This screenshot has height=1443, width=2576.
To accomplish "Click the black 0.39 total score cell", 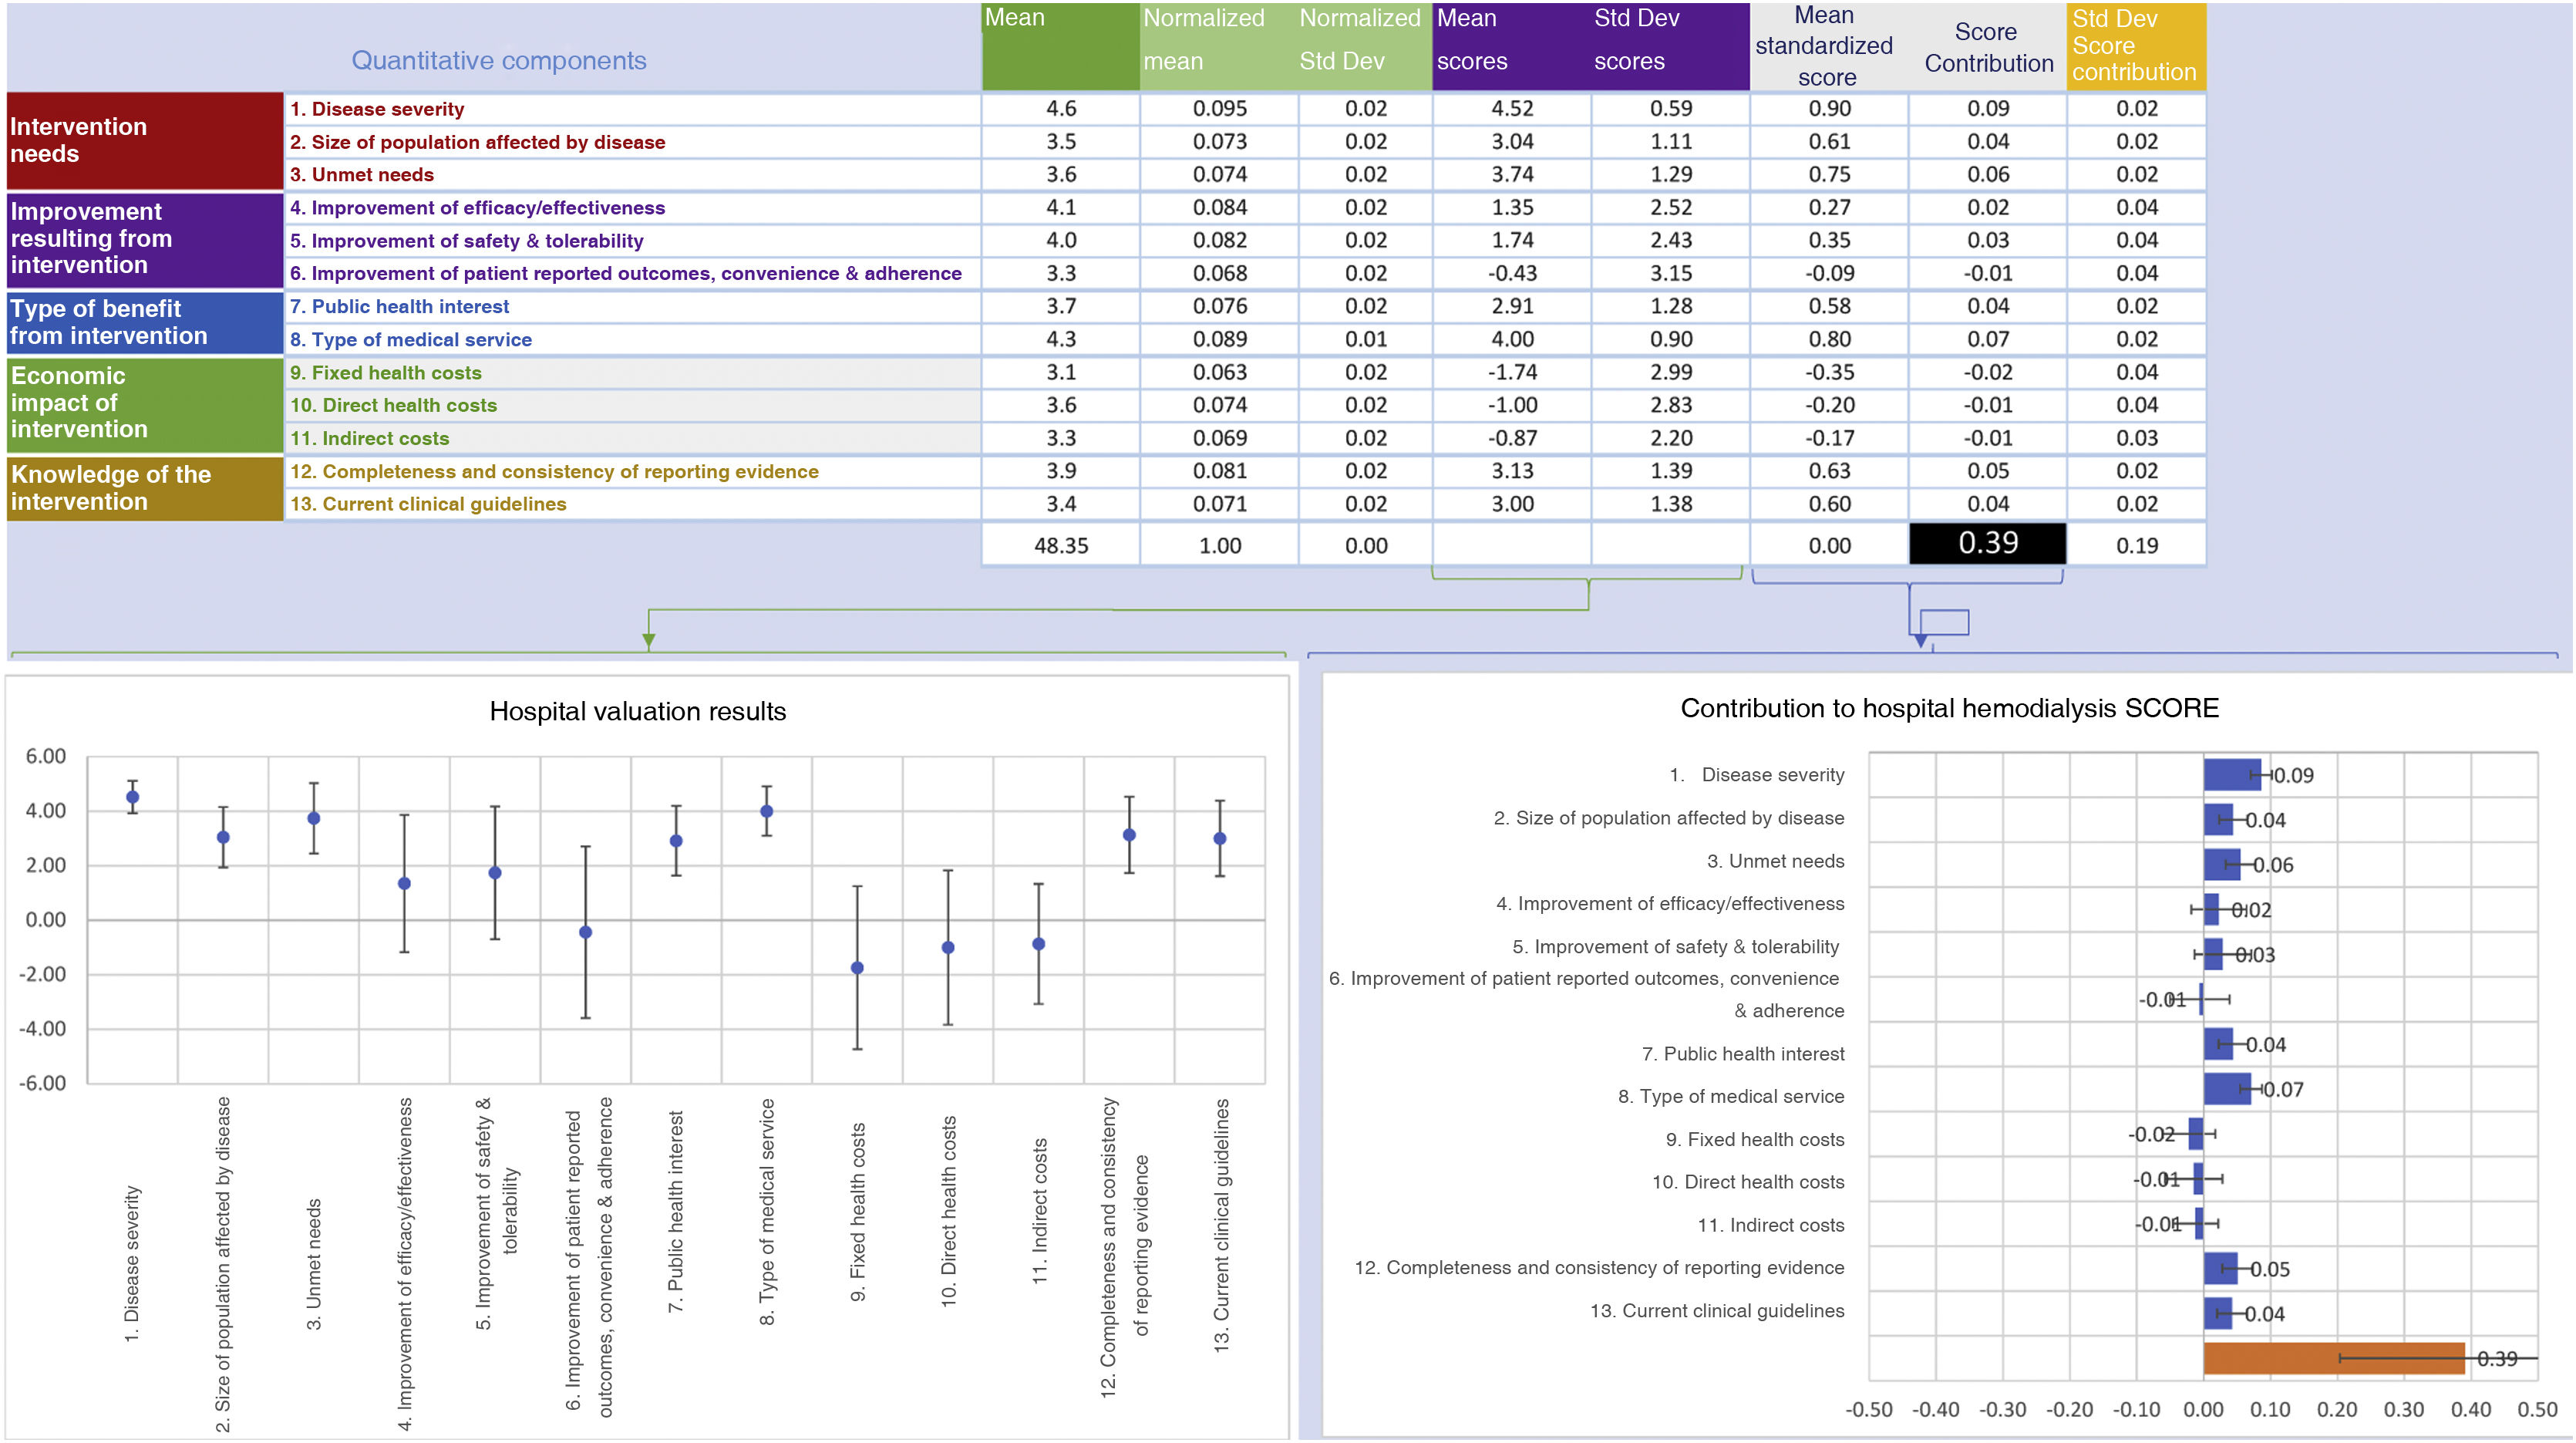I will (x=1987, y=544).
